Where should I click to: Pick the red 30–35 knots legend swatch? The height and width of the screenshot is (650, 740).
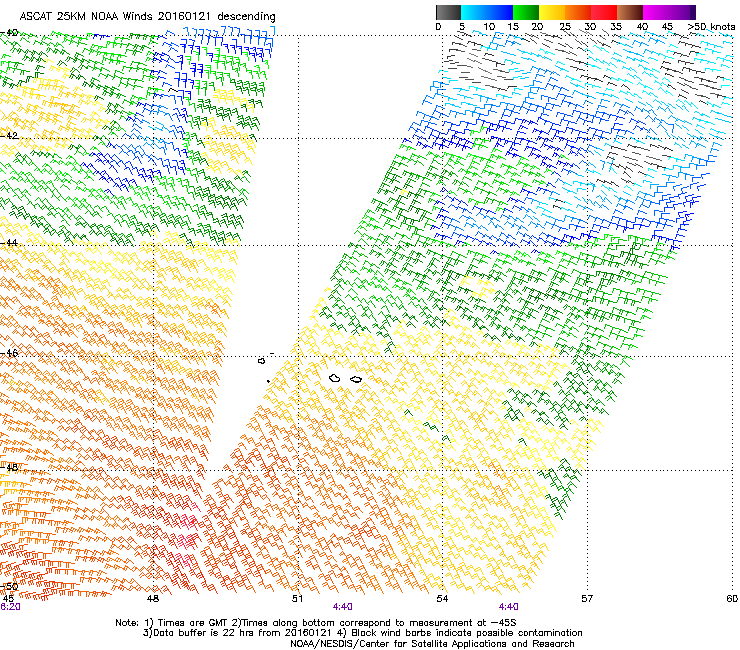604,12
